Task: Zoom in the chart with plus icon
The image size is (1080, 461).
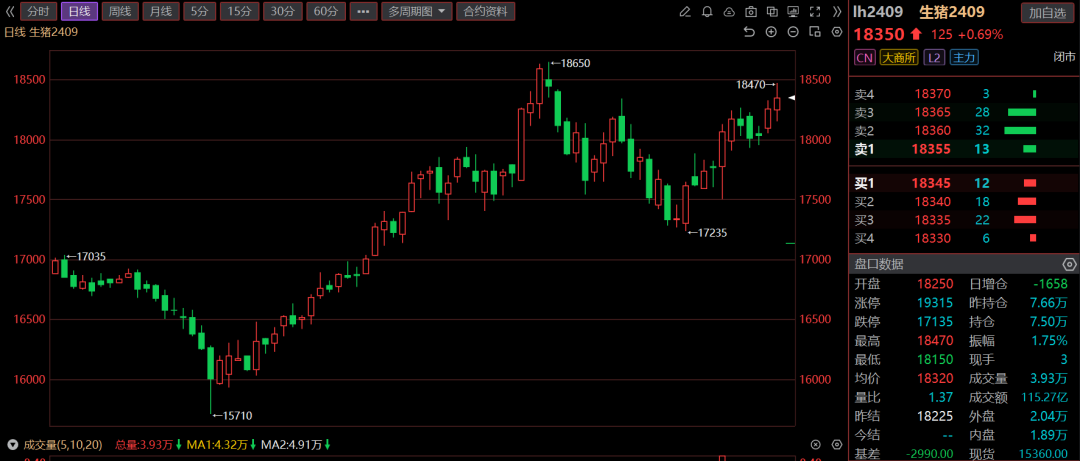Action: (x=771, y=32)
